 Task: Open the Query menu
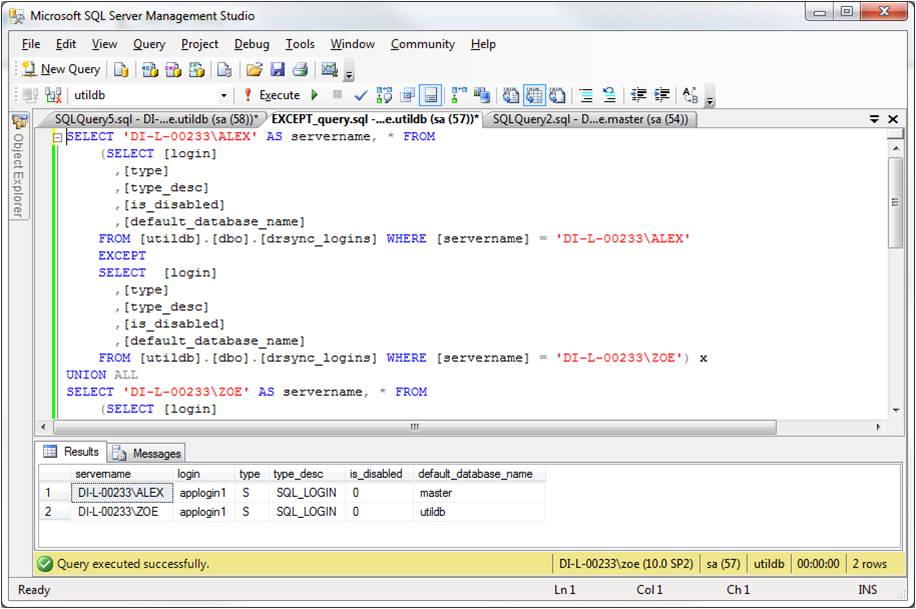(x=149, y=44)
